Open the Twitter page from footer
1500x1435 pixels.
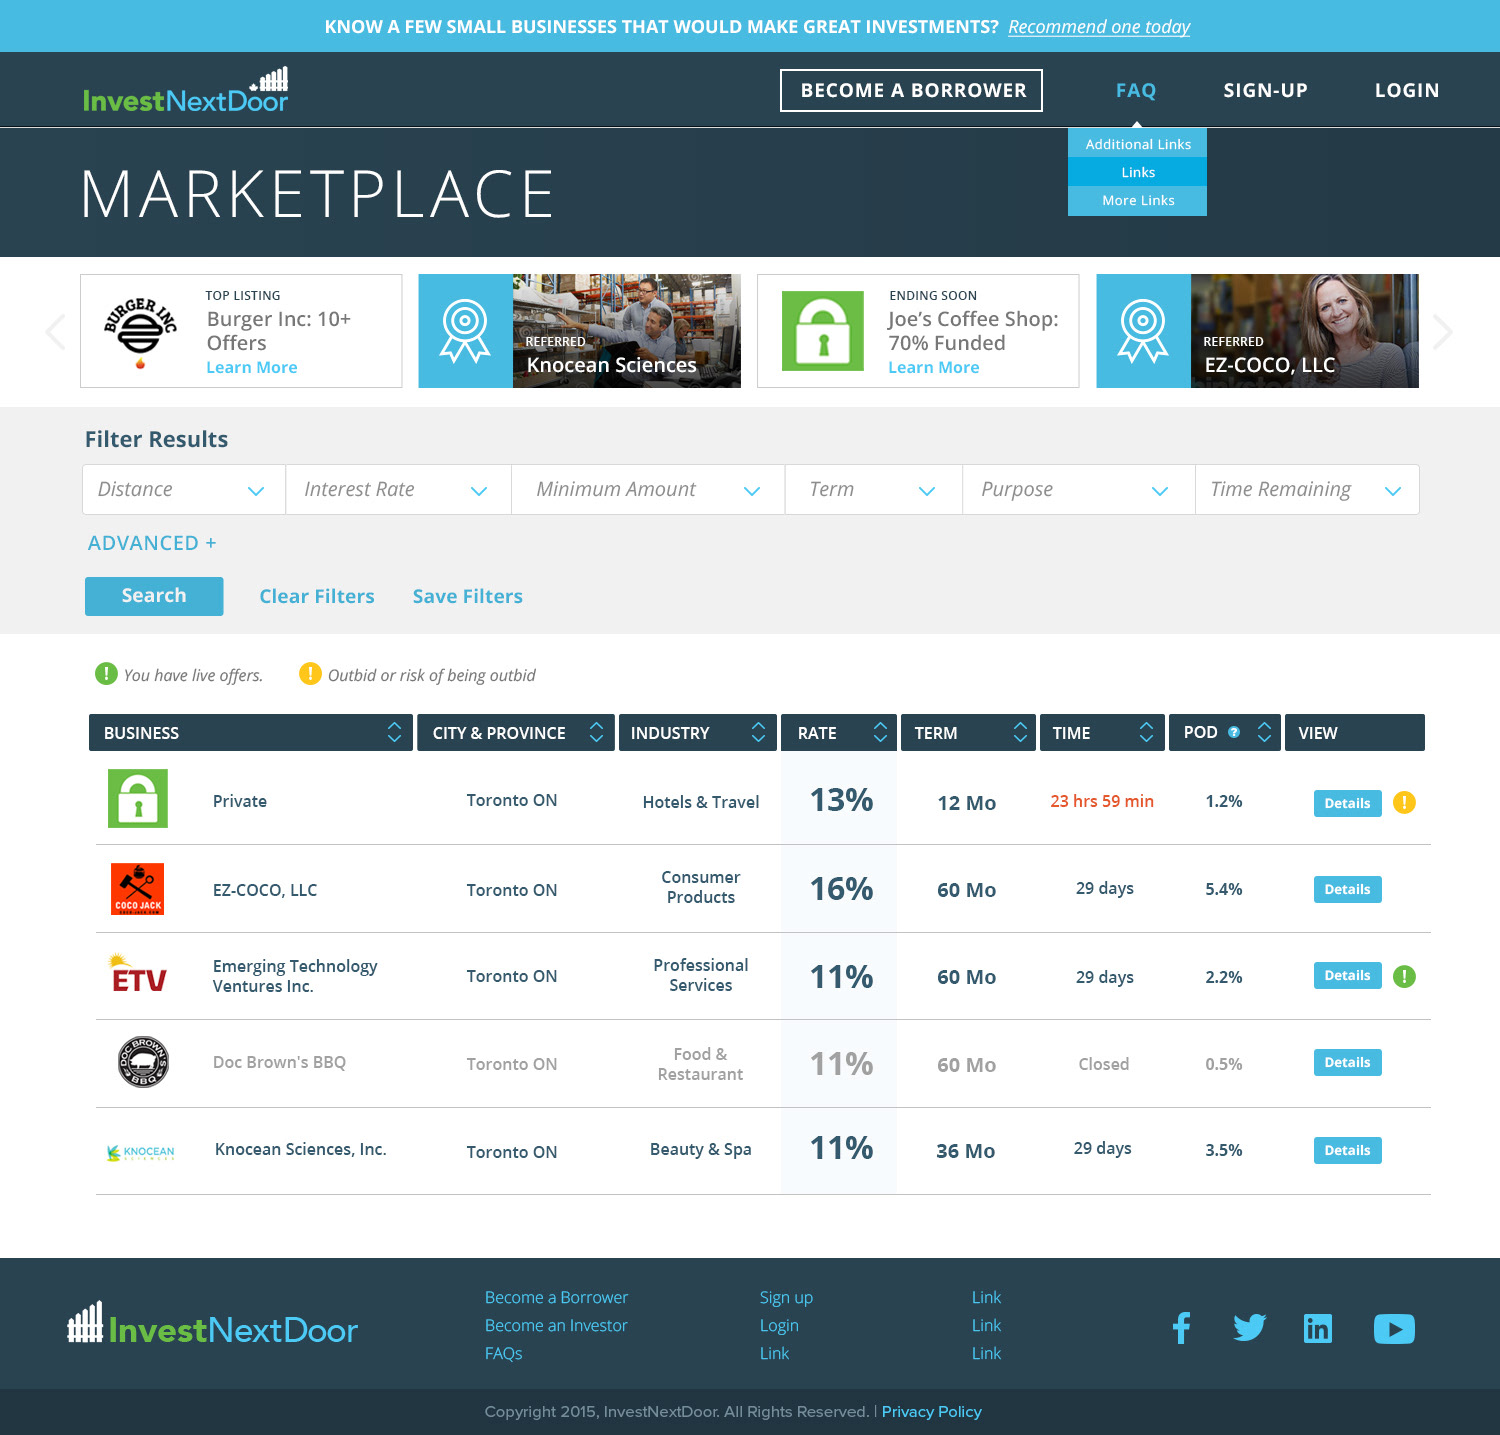(x=1249, y=1328)
